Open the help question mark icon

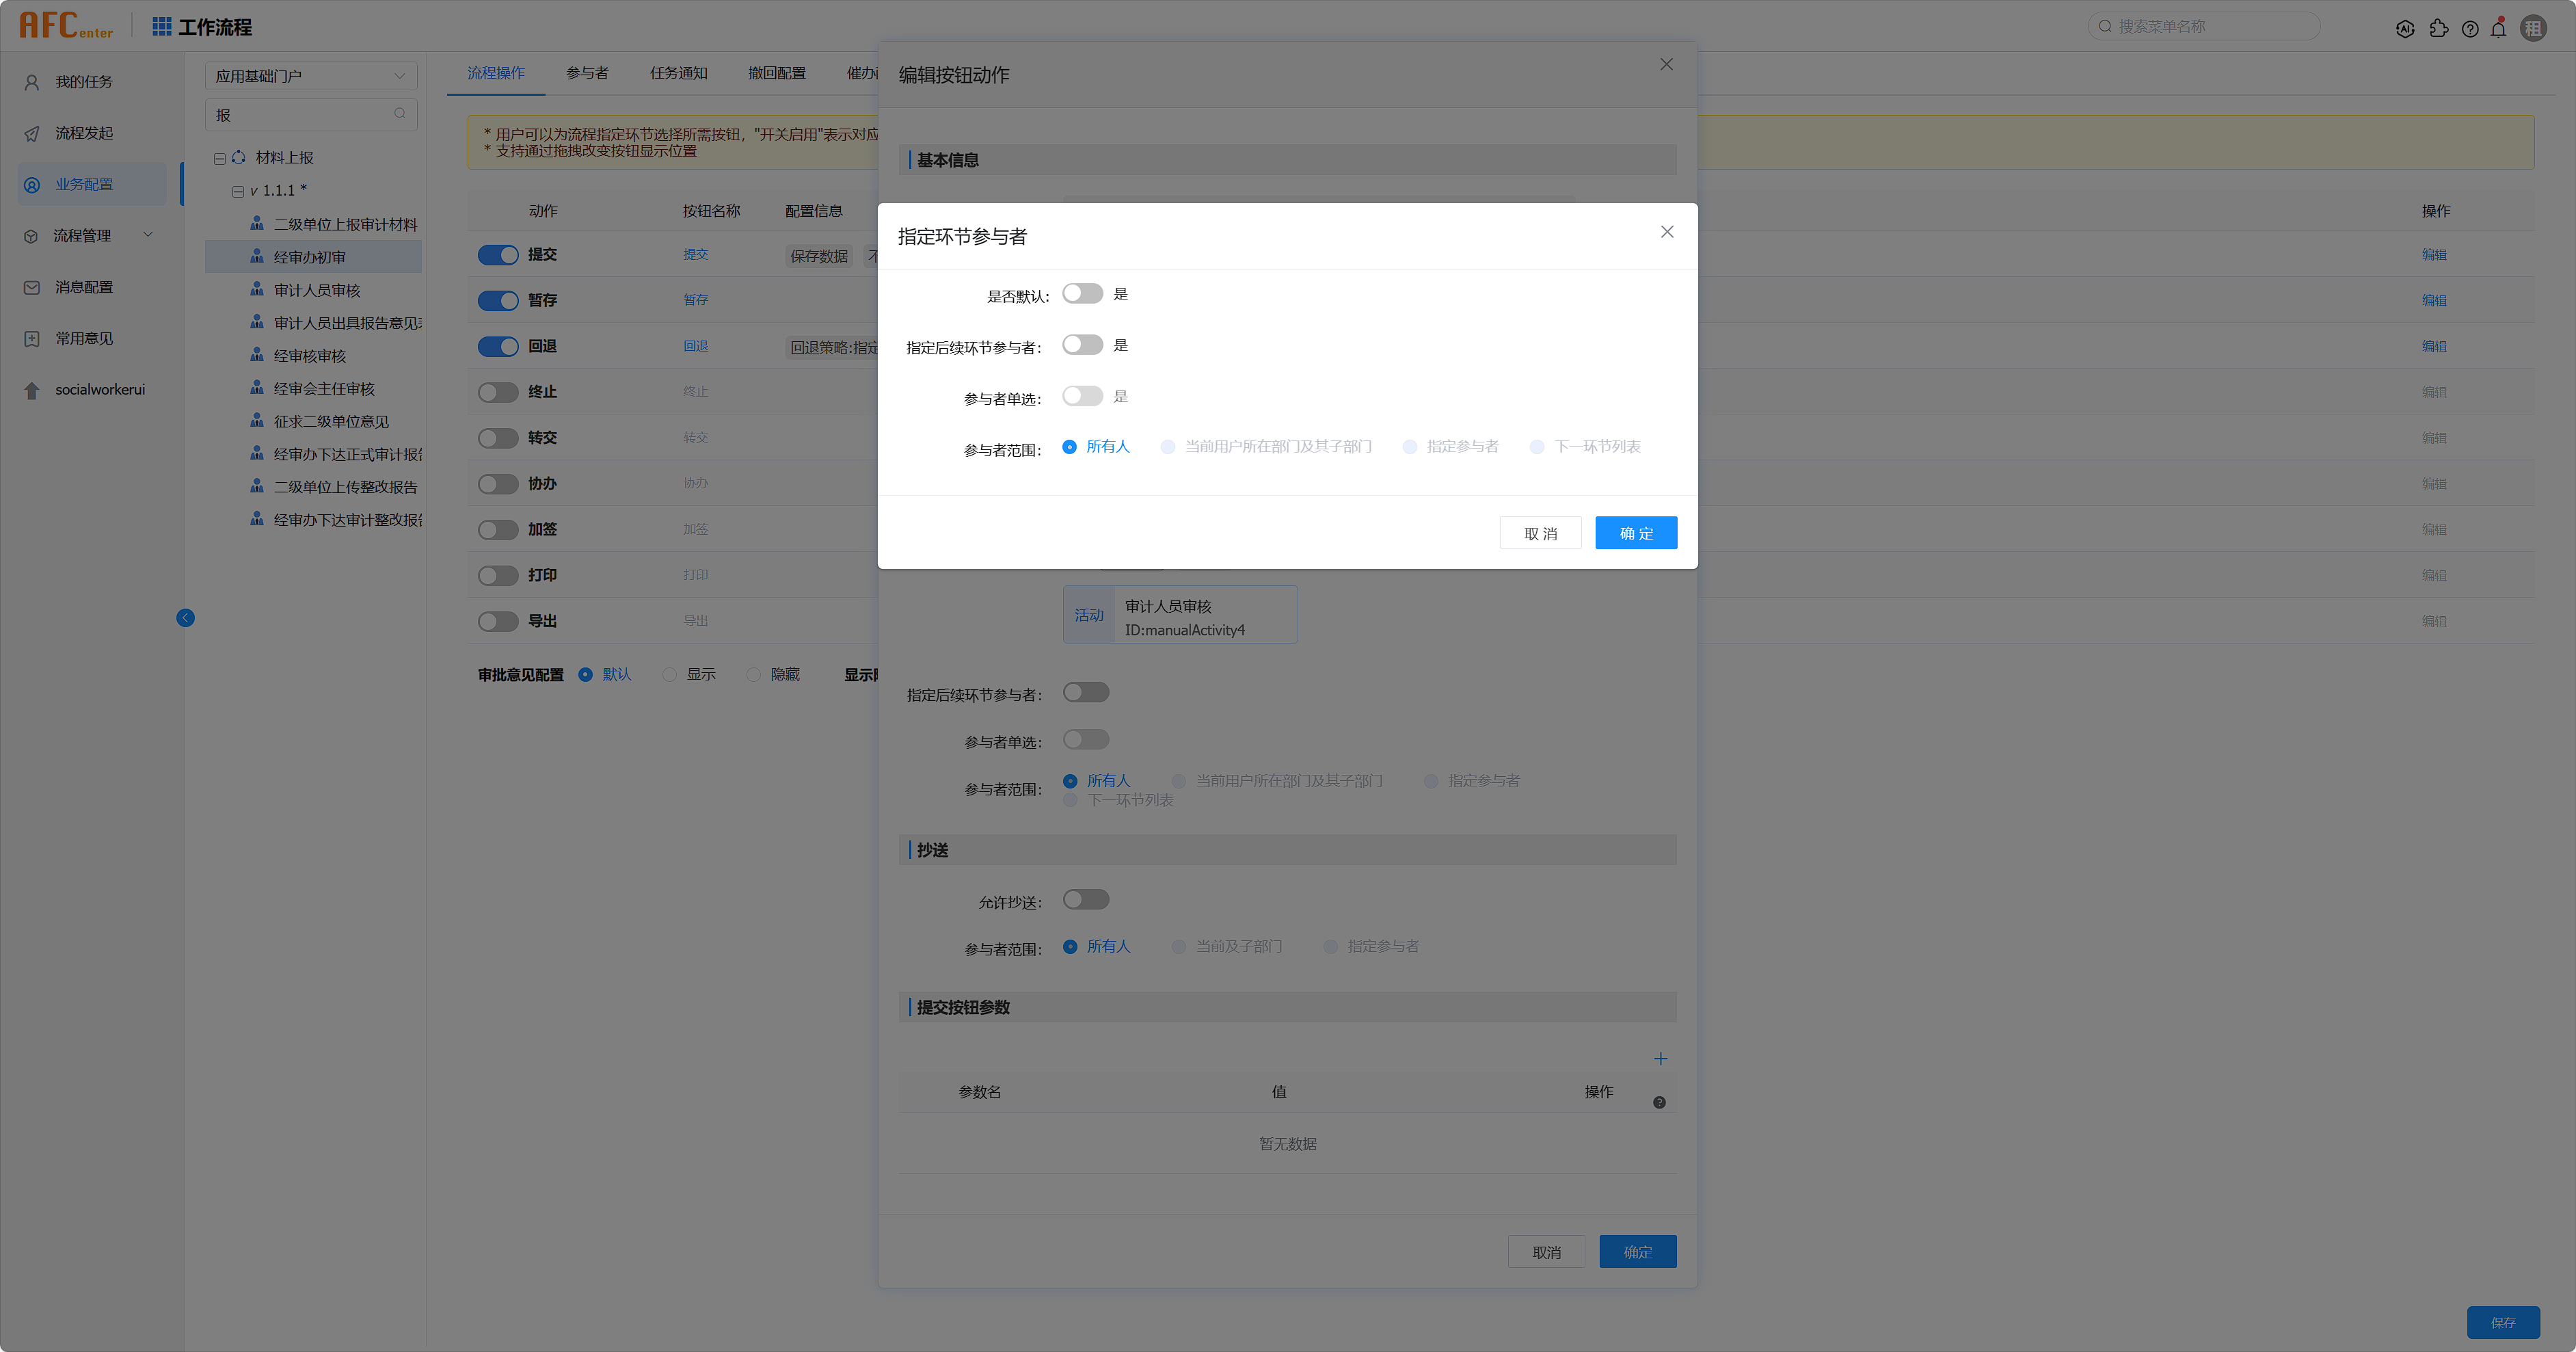click(x=2470, y=28)
